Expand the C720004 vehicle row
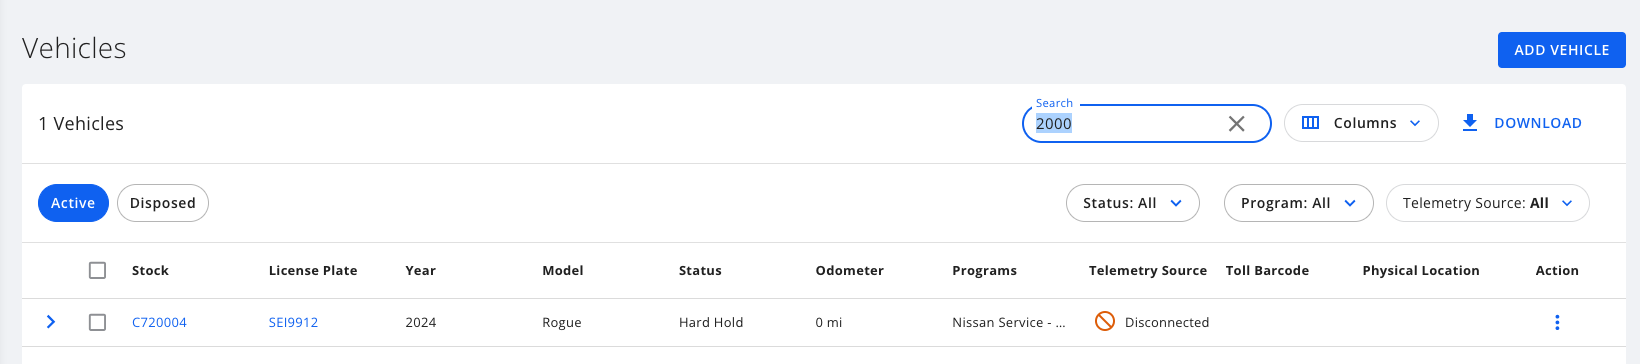Screen dimensions: 1640x364 tap(51, 322)
